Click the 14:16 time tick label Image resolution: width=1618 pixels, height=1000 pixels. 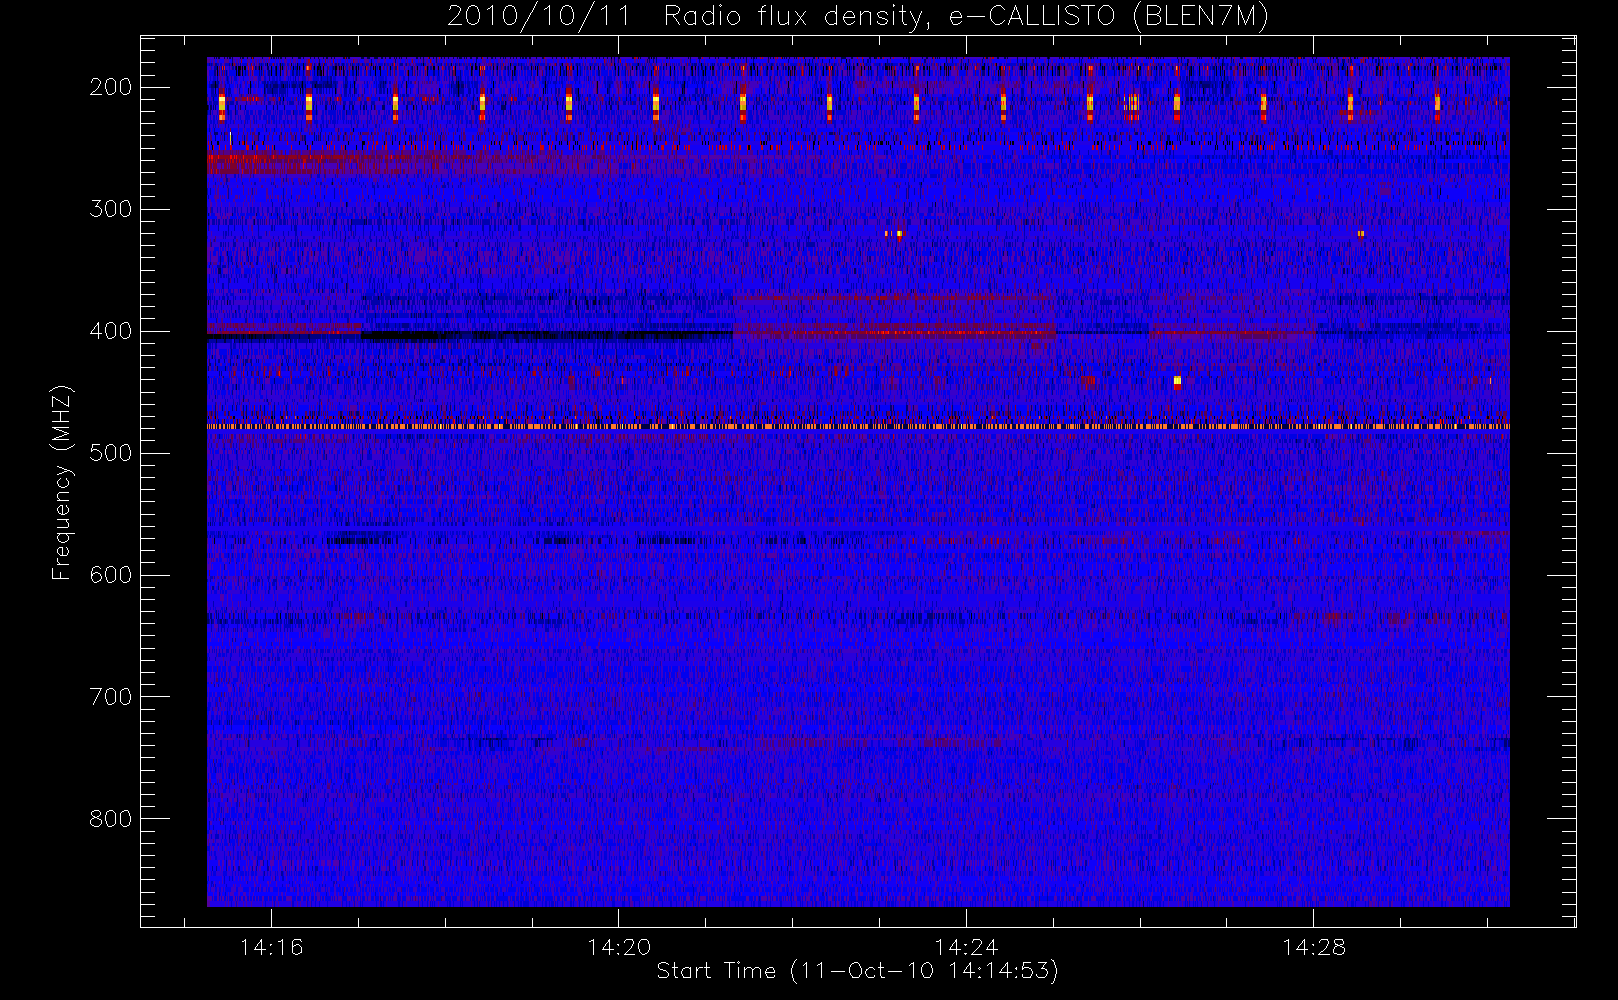(271, 947)
